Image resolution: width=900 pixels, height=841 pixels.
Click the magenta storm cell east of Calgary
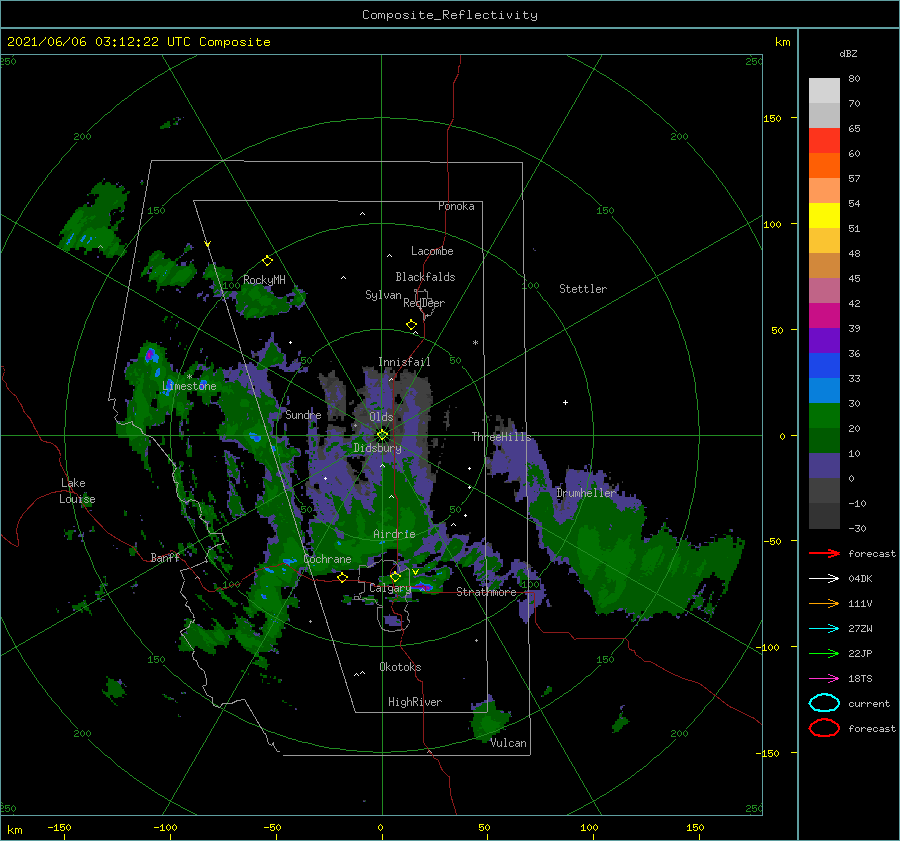424,586
